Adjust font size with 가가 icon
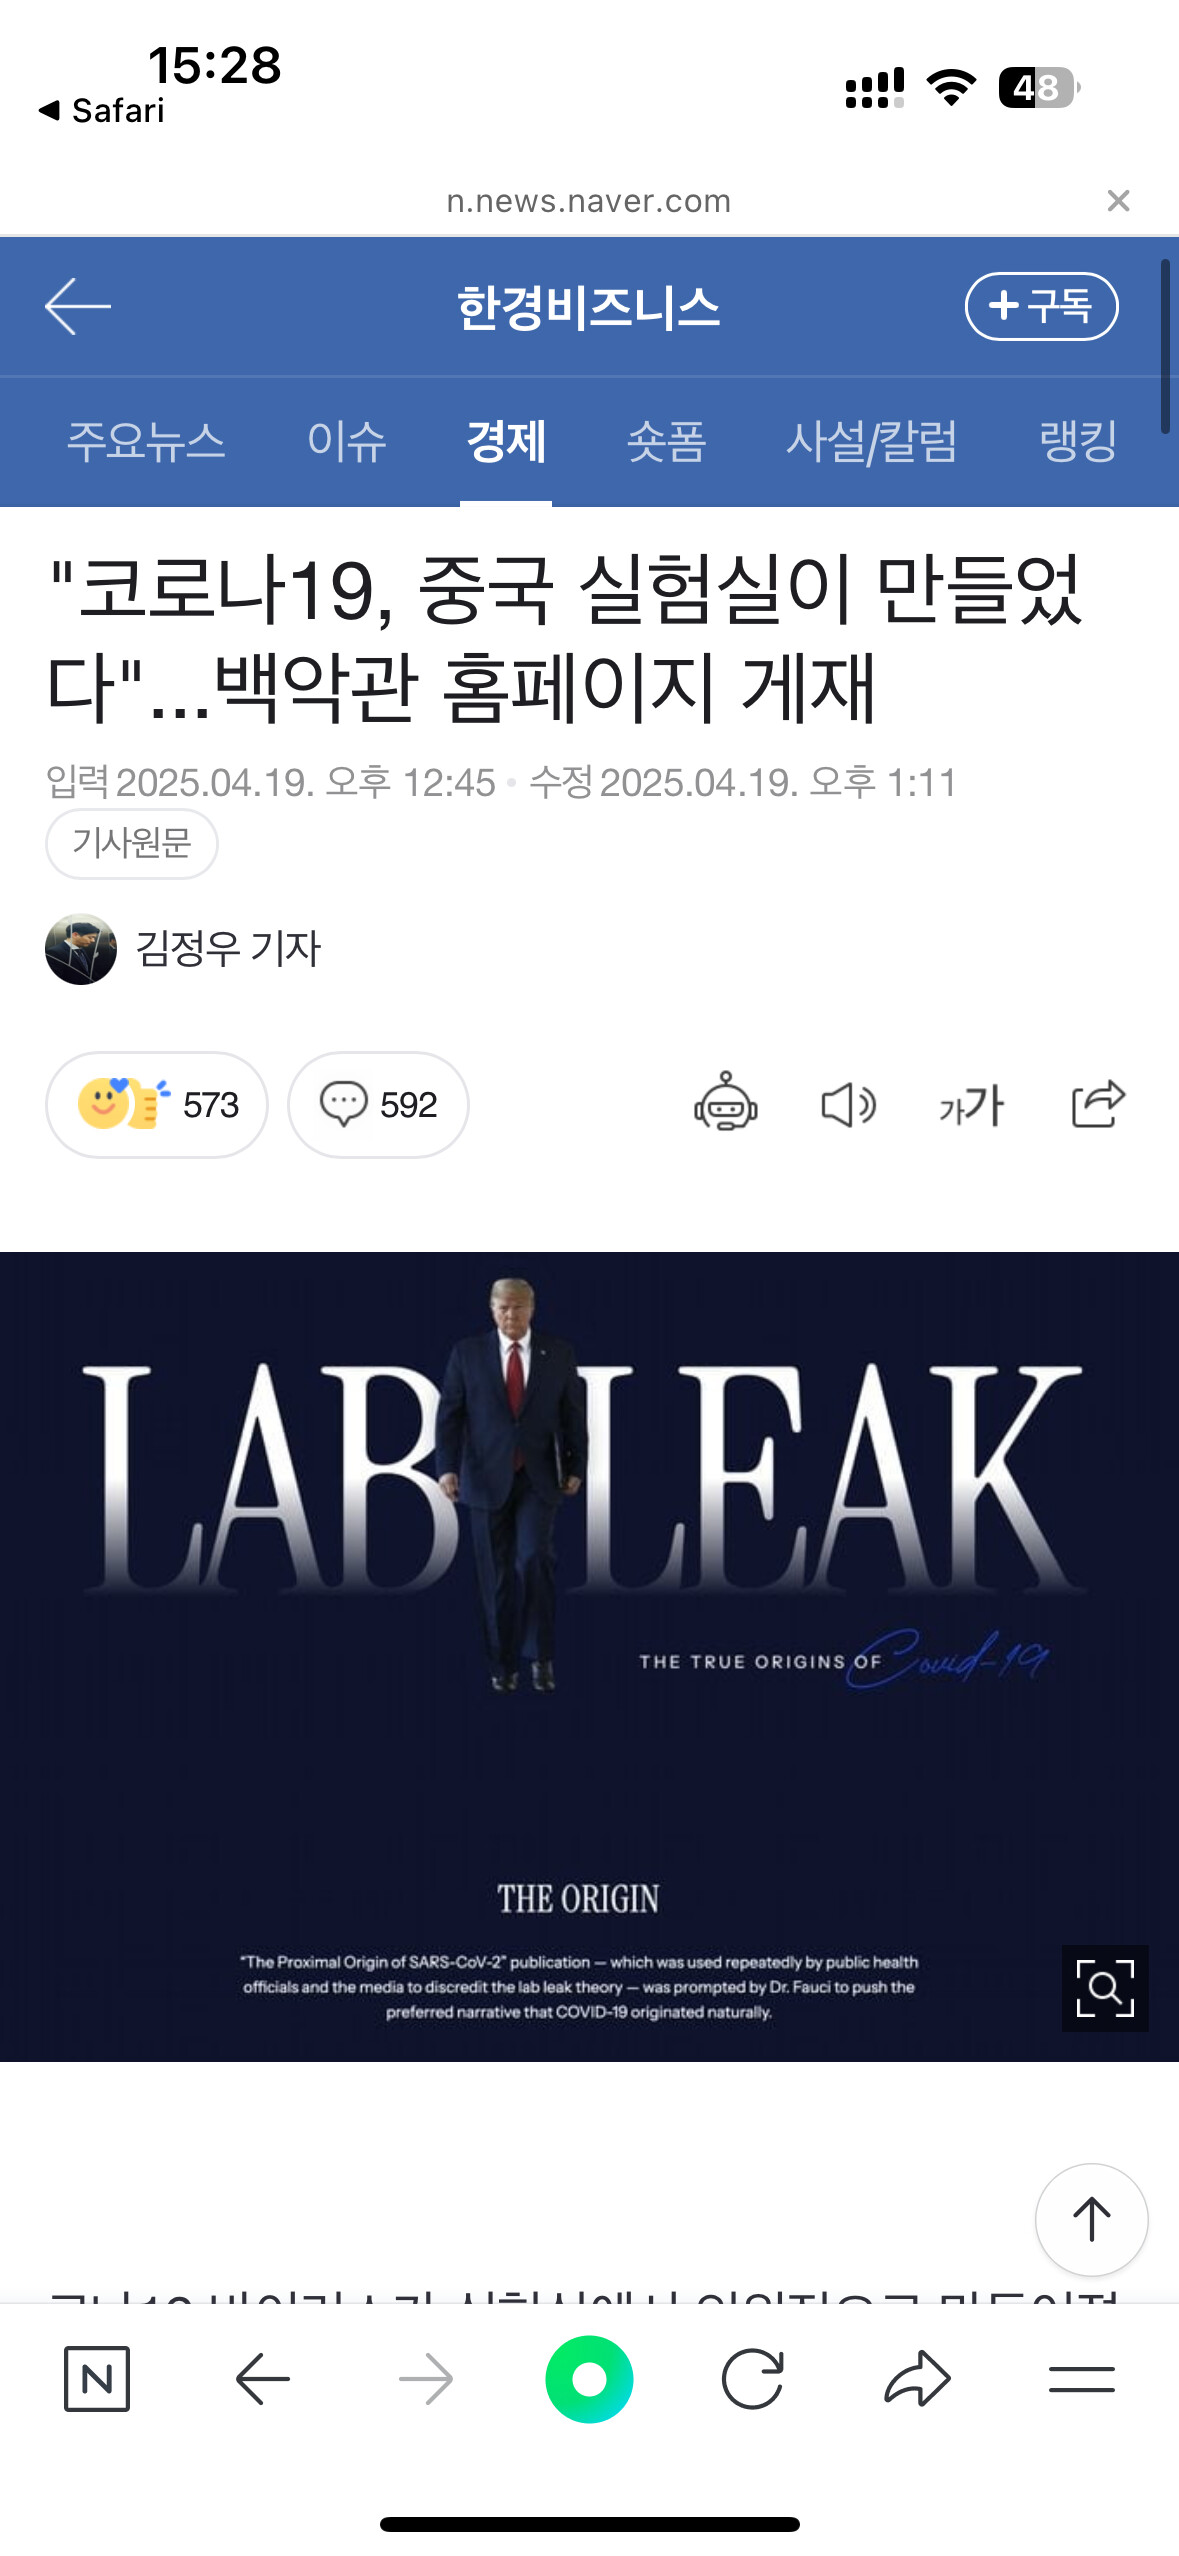The width and height of the screenshot is (1179, 2556). pyautogui.click(x=971, y=1105)
